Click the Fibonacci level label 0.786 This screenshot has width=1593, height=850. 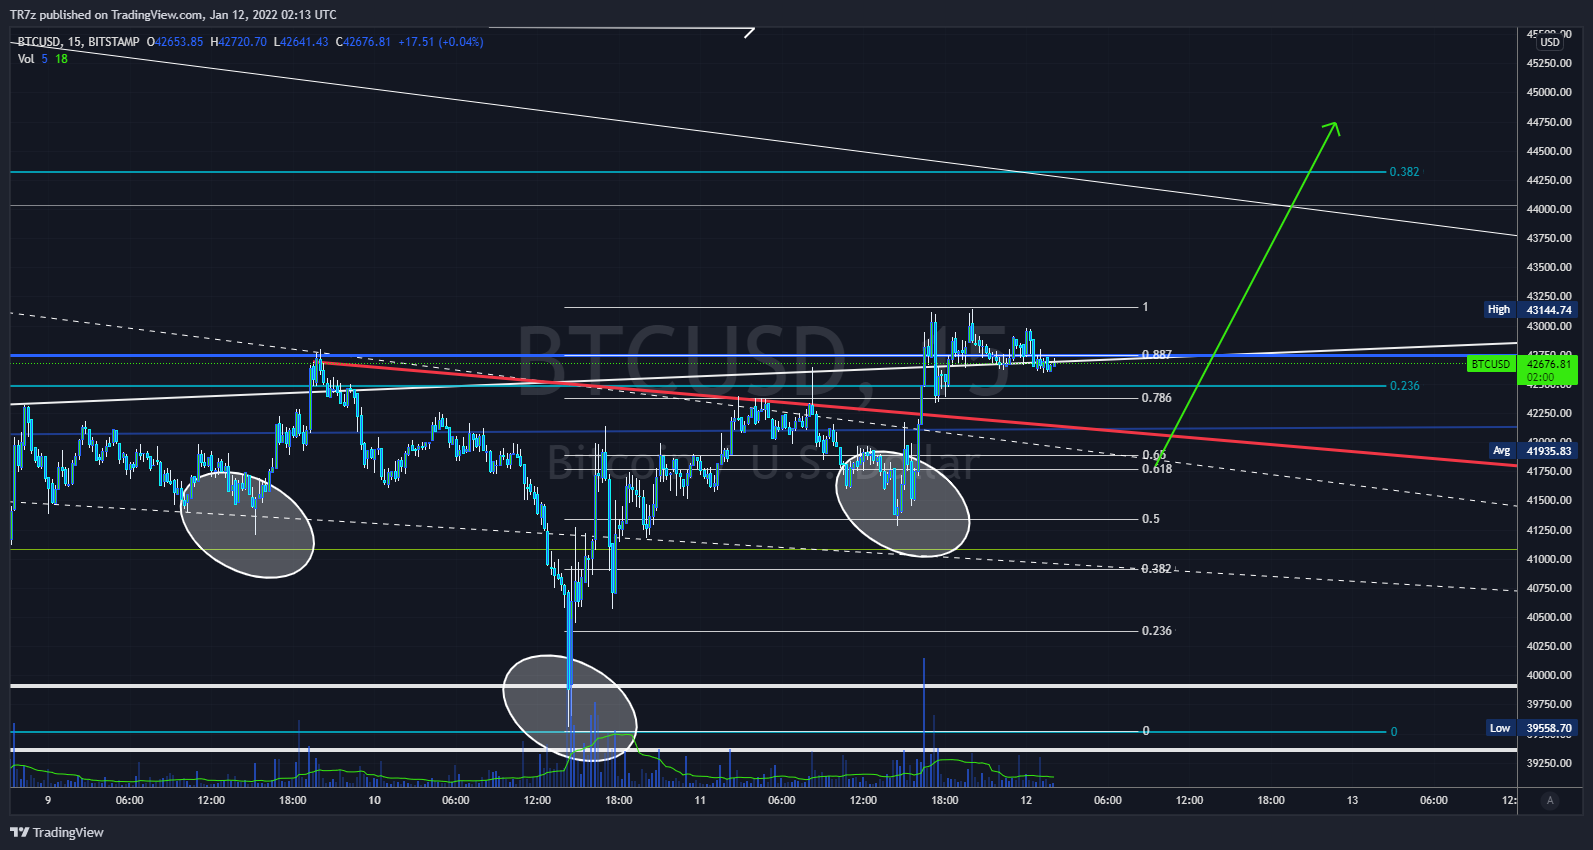(x=1157, y=398)
